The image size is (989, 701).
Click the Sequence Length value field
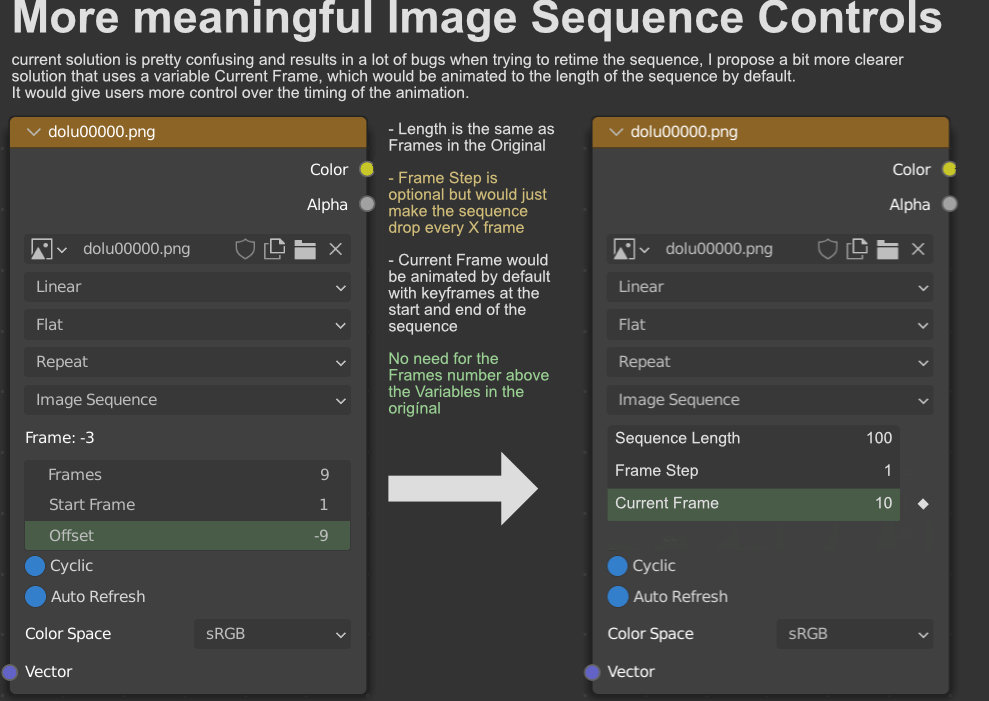coord(754,439)
